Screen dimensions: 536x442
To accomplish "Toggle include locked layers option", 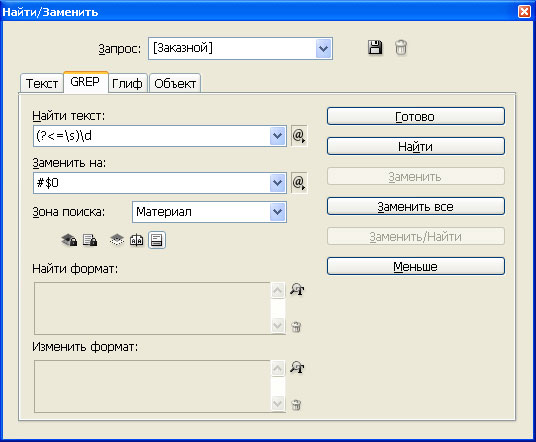I will pos(69,240).
